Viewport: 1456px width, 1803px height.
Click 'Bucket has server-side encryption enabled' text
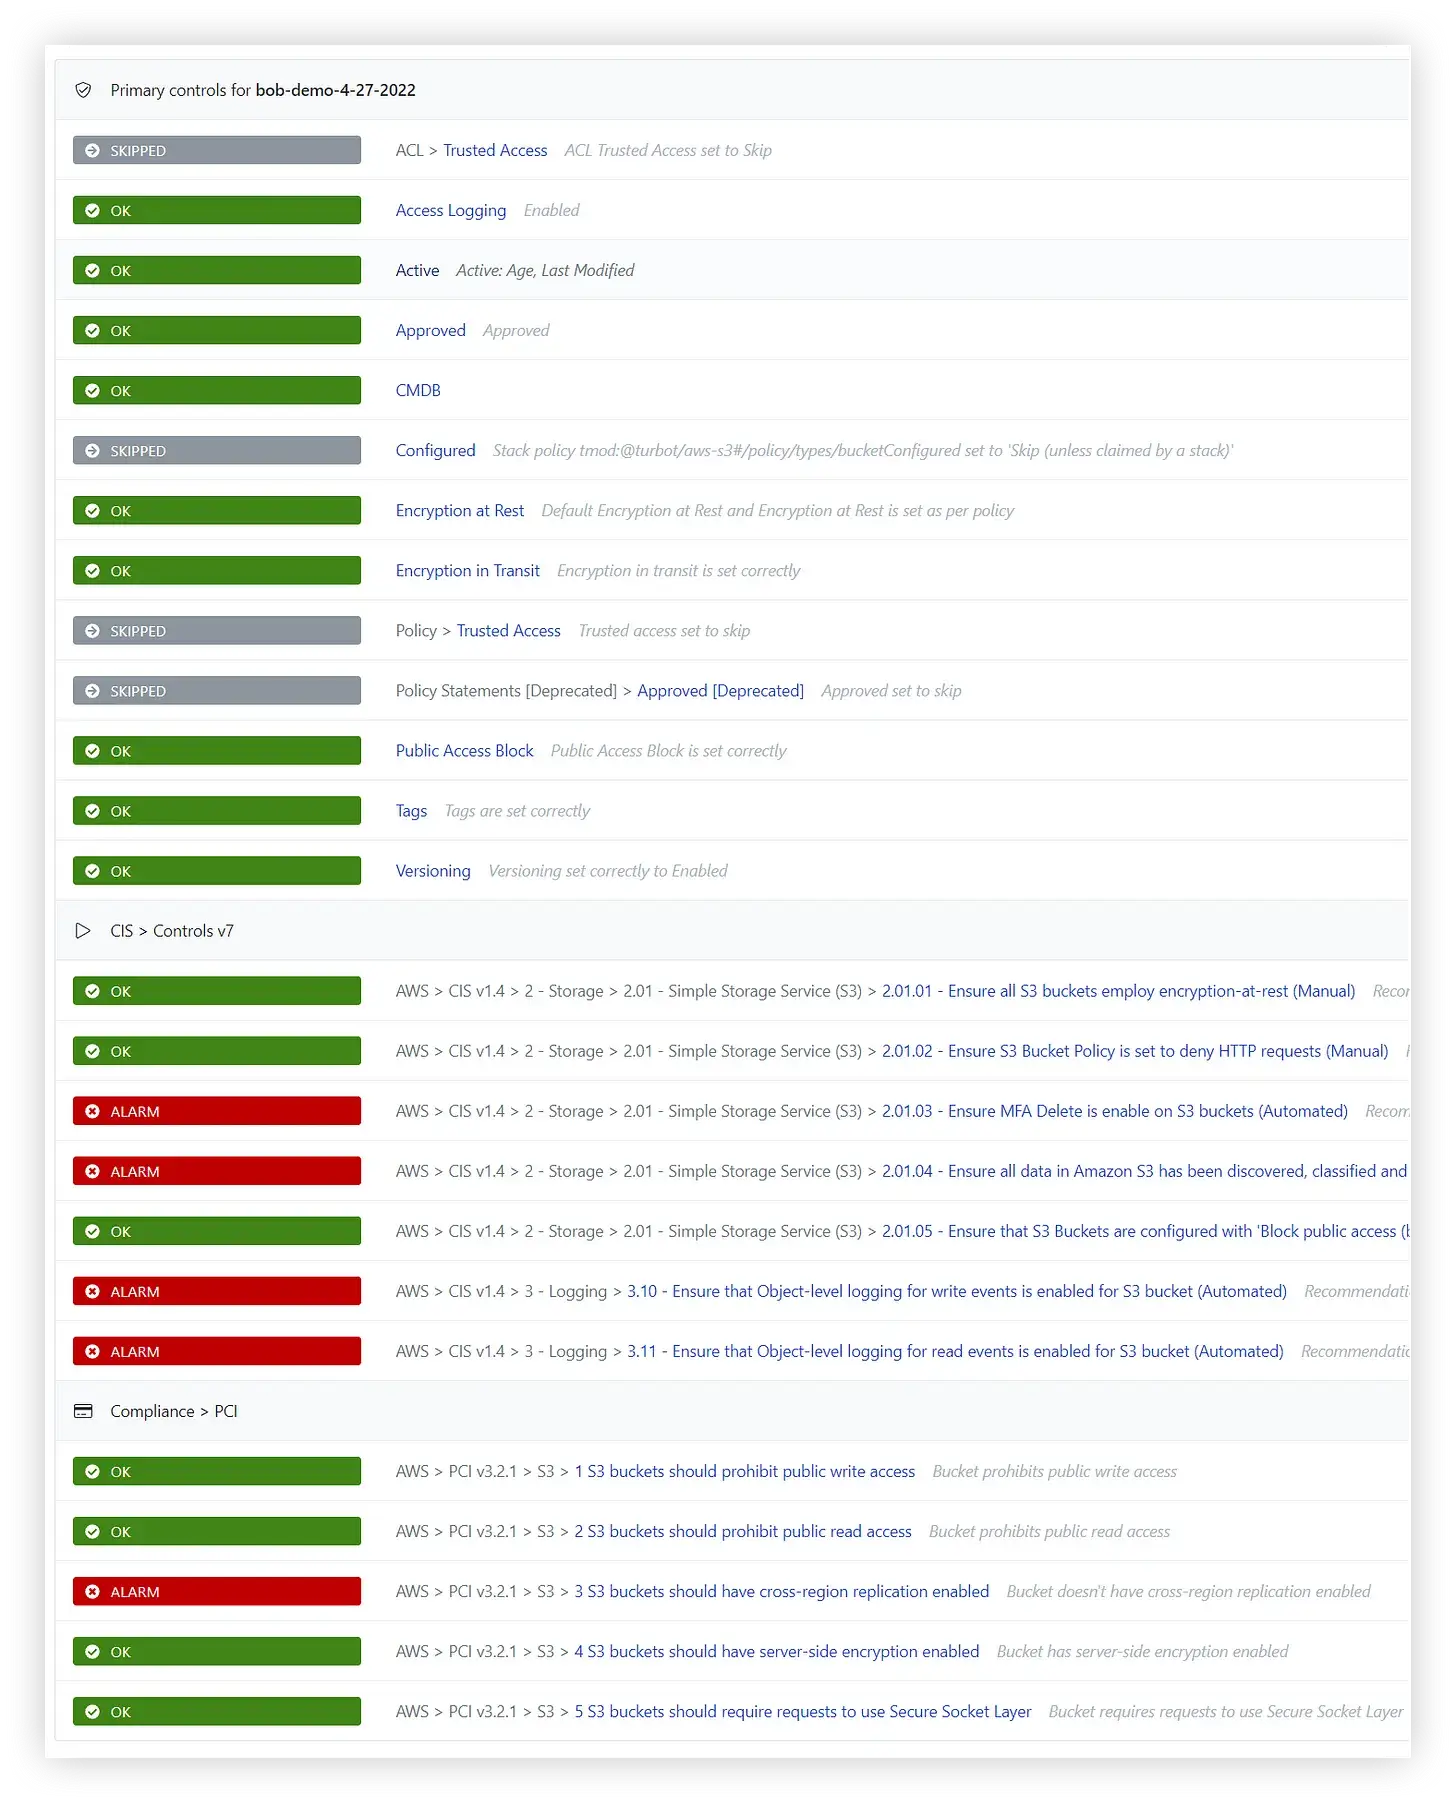pyautogui.click(x=1142, y=1651)
